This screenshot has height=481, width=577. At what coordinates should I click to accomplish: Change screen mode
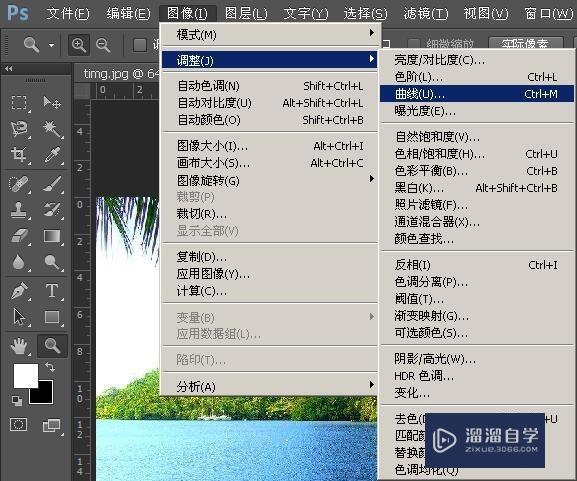52,425
